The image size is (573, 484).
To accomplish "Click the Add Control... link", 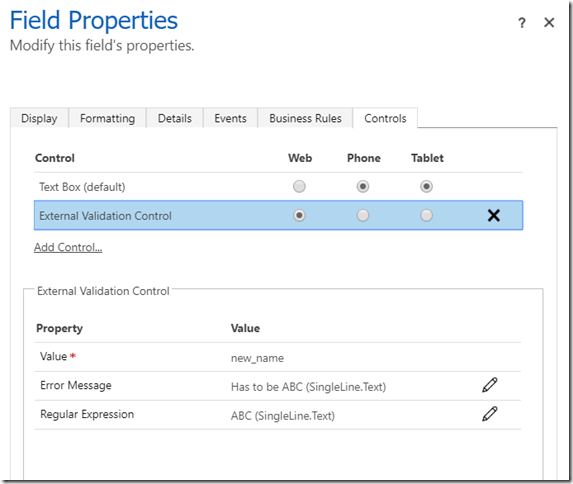I will 68,247.
